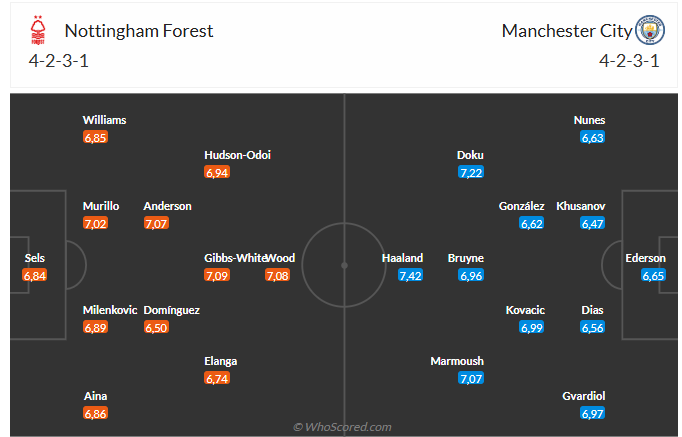Select goalkeeper Sels' 6,84 rating
682x437 pixels.
[x=35, y=275]
